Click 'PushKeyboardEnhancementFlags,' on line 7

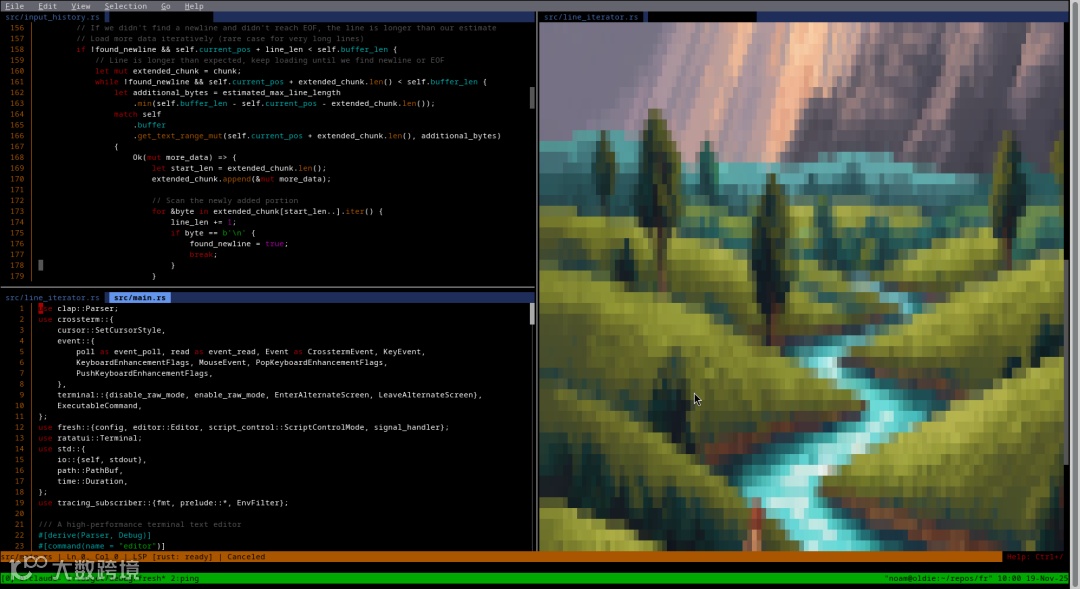pos(145,373)
